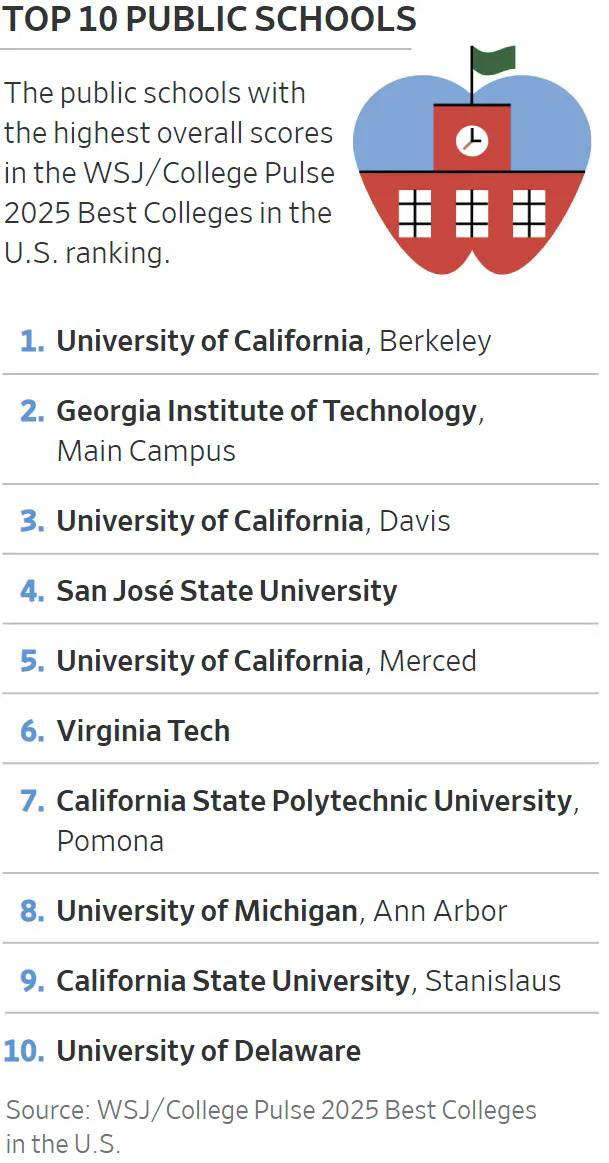Click the middle window of the schoolhouse
Viewport: 609px width, 1163px height.
(471, 212)
